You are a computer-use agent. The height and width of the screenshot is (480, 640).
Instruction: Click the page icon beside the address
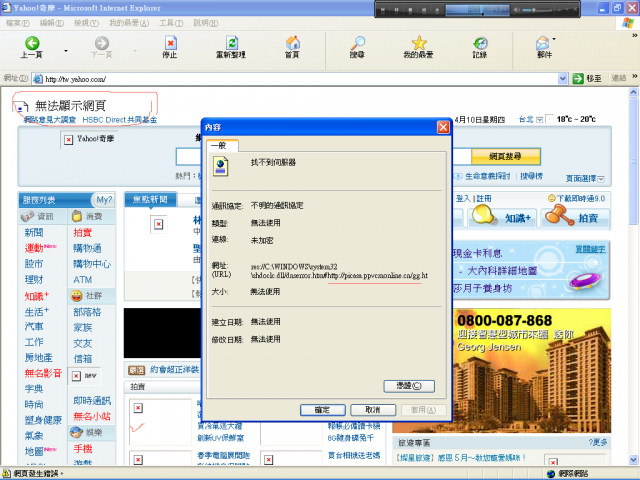[x=38, y=79]
